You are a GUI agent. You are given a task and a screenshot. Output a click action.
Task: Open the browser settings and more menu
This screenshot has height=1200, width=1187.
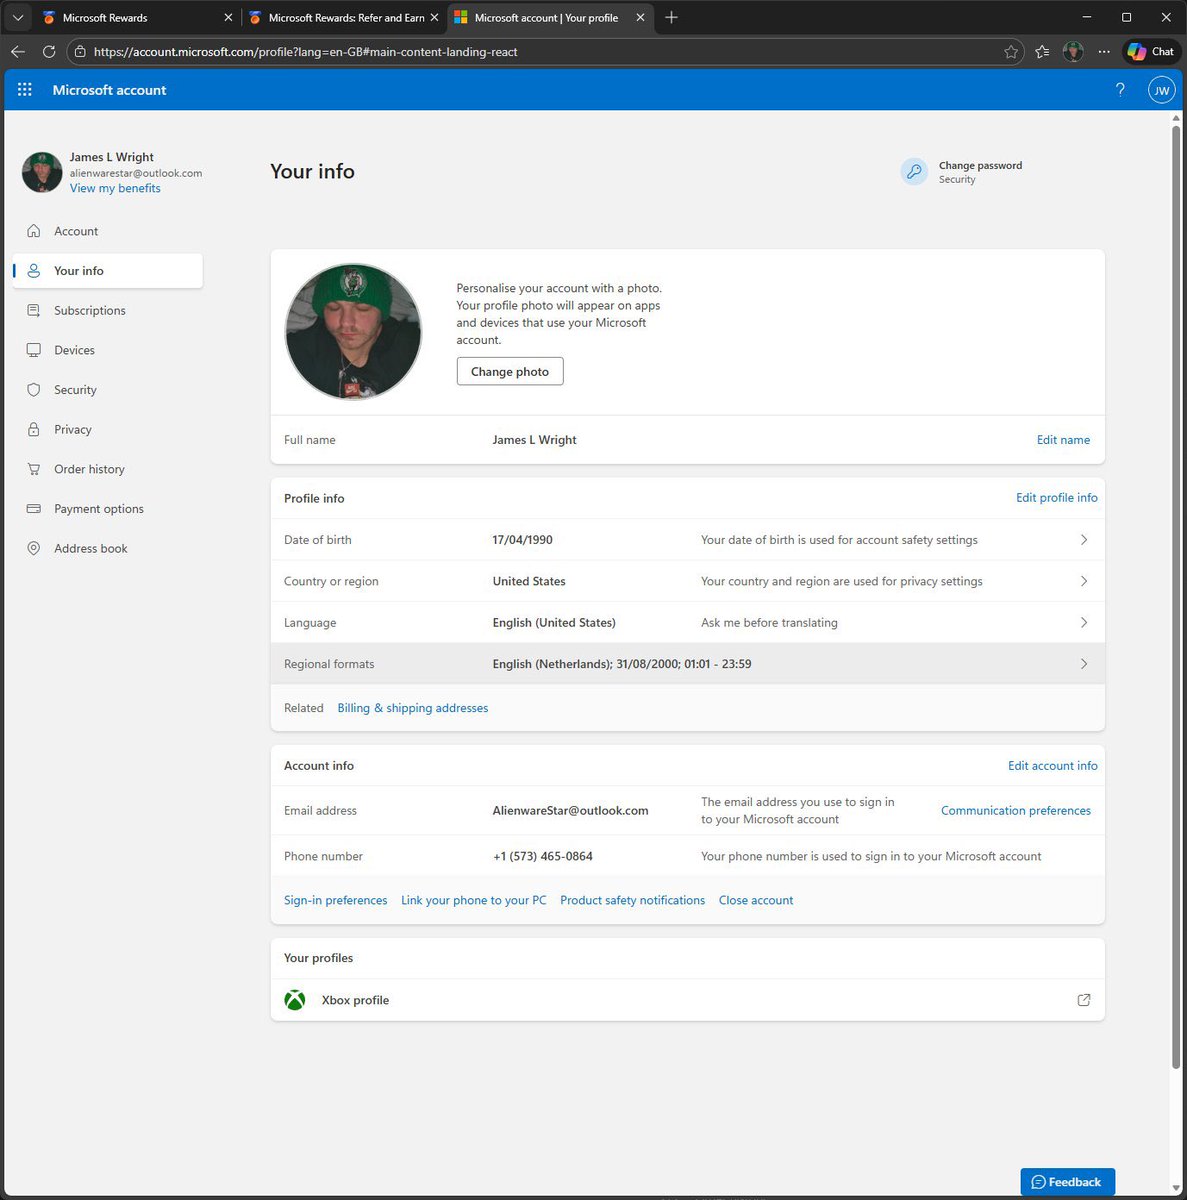point(1103,52)
